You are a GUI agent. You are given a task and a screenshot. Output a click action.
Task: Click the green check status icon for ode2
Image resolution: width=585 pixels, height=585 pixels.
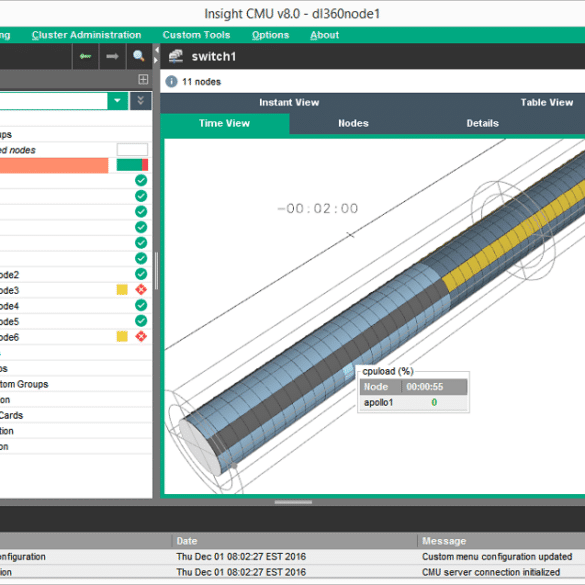141,274
